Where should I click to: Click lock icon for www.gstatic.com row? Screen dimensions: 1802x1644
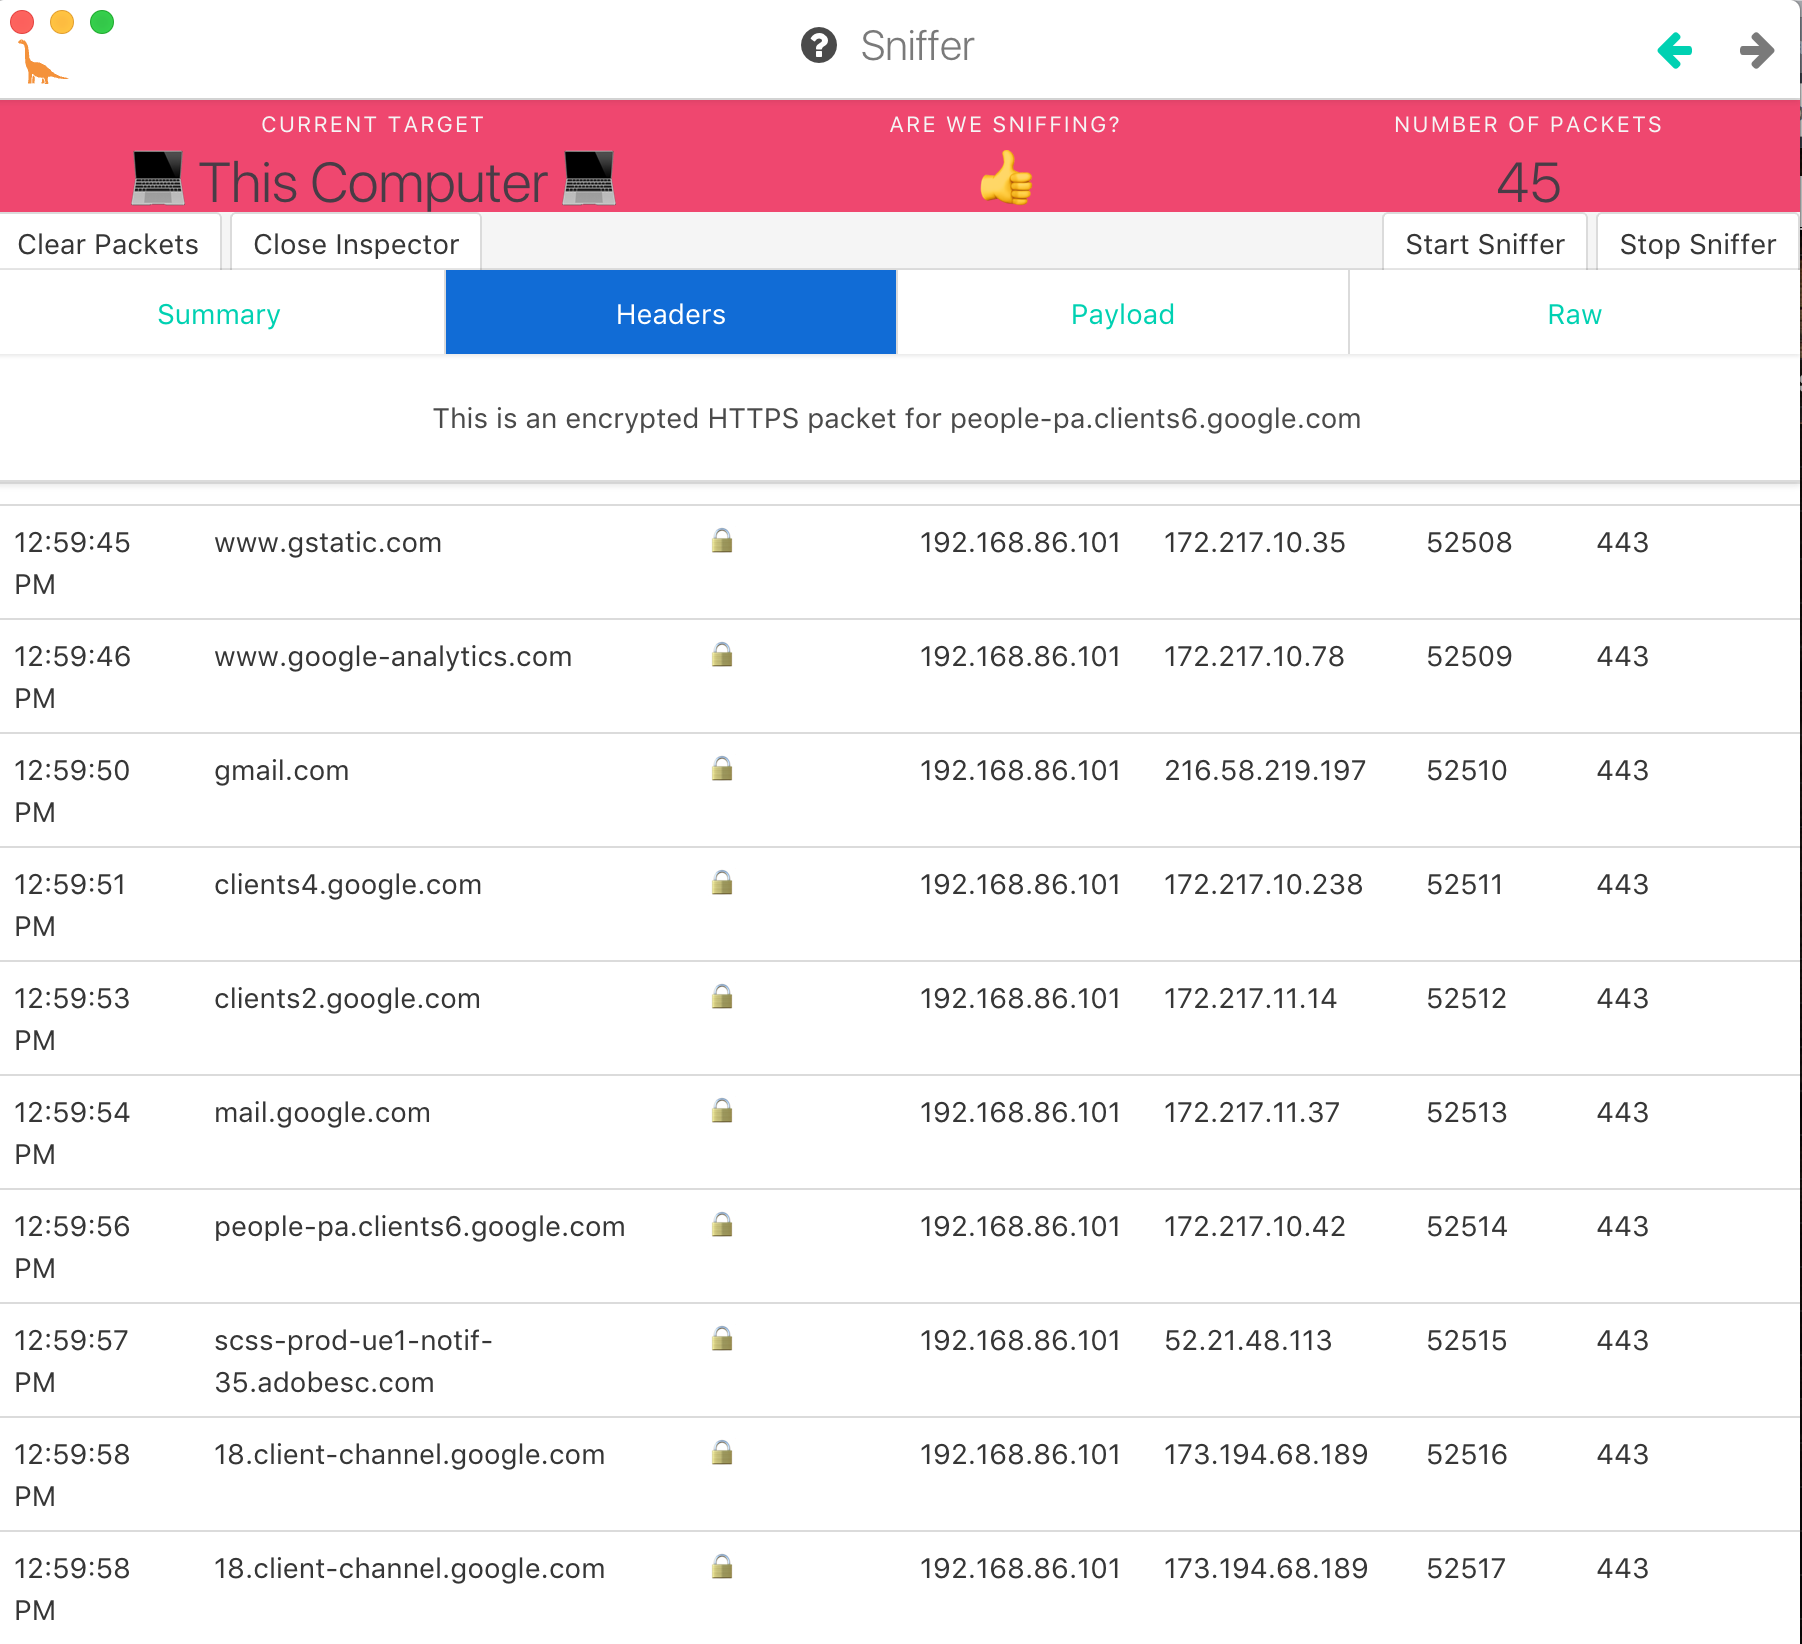coord(722,541)
